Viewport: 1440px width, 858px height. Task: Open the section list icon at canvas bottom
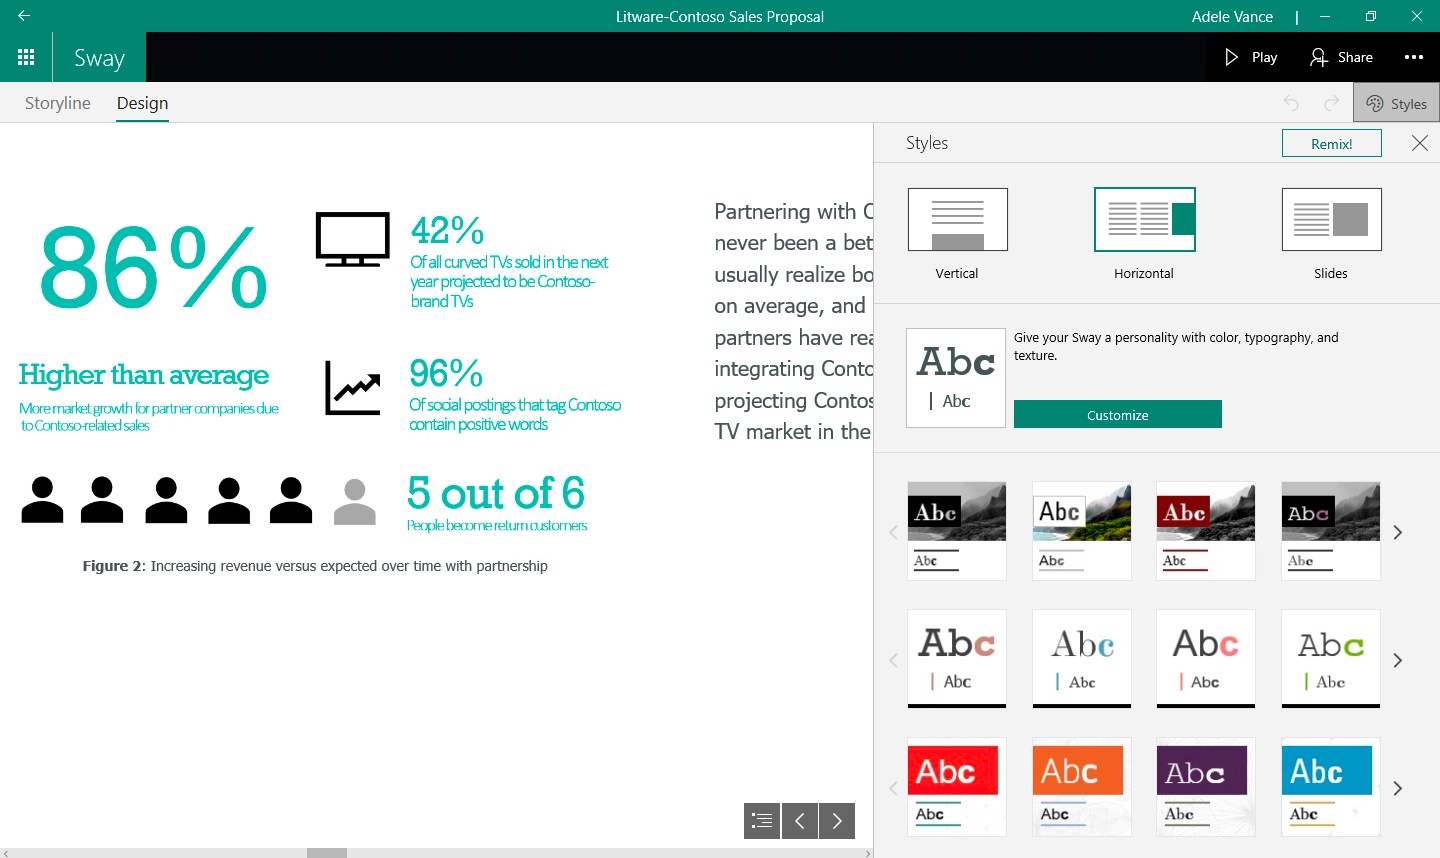click(x=761, y=820)
